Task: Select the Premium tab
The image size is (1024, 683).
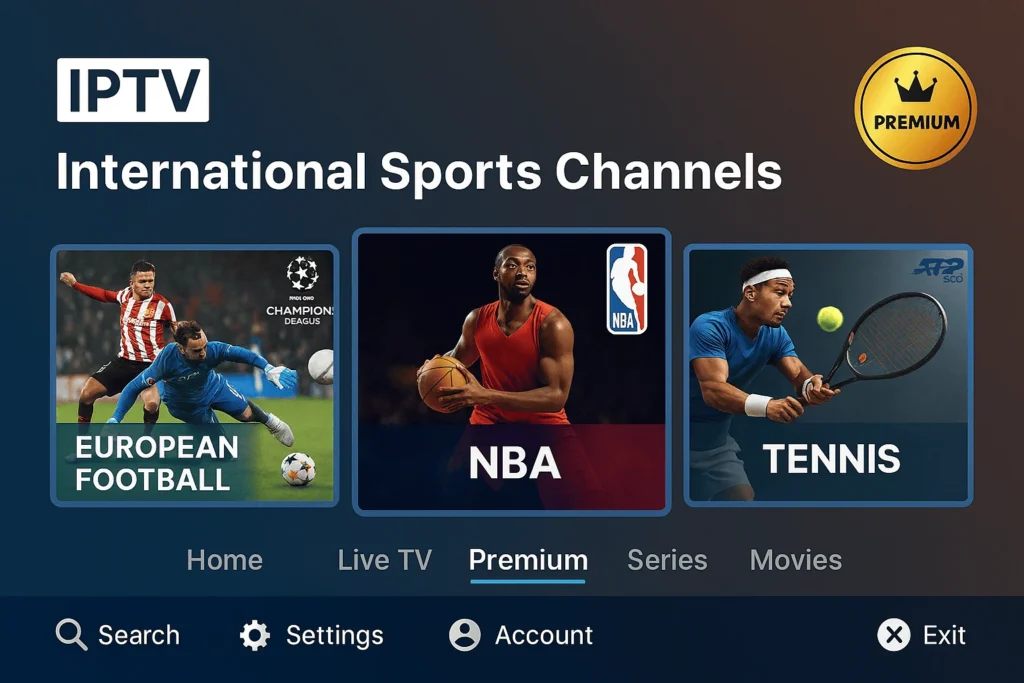Action: (528, 560)
